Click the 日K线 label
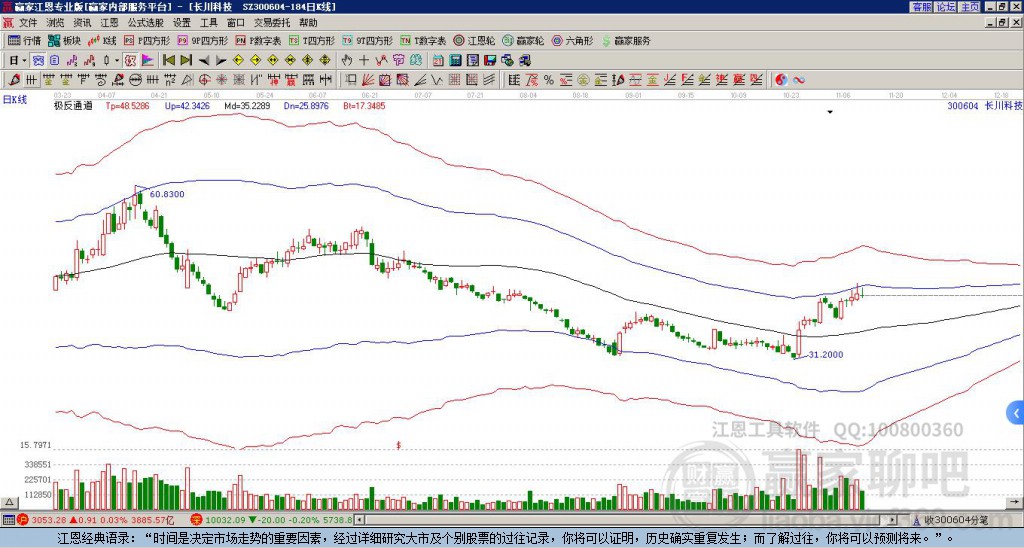1024x548 pixels. [x=14, y=100]
